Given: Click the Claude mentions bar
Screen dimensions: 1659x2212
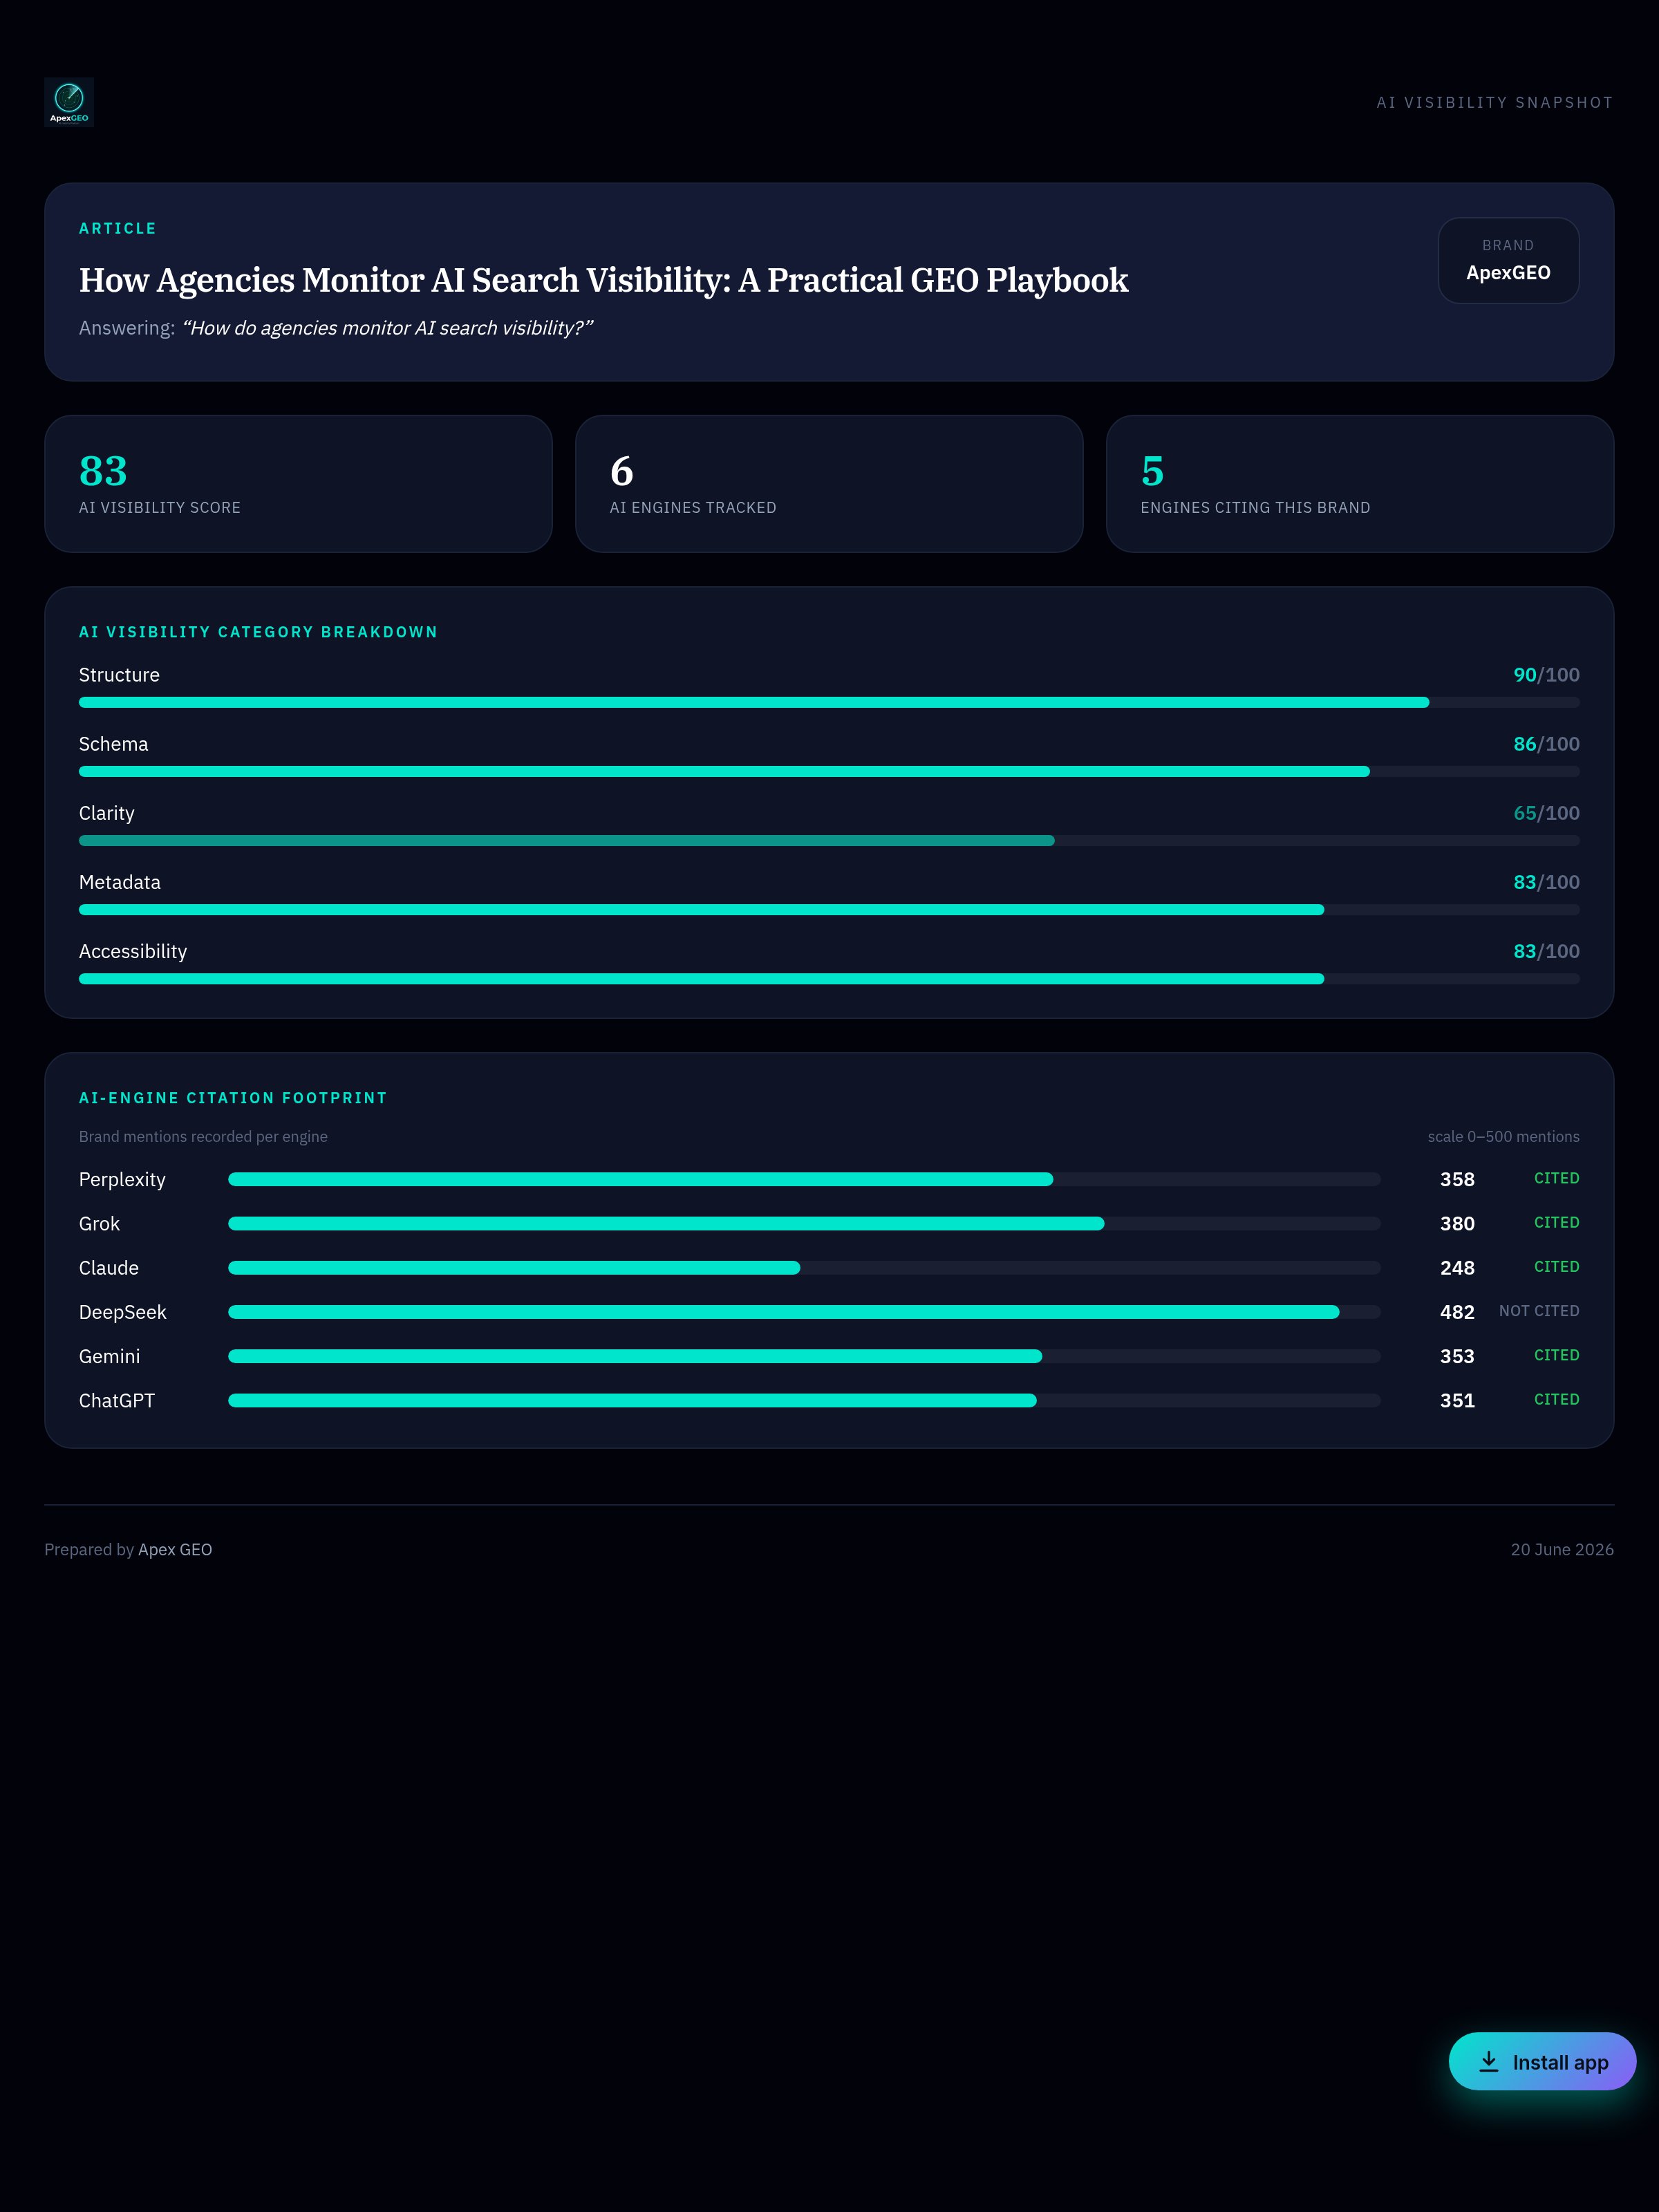Looking at the screenshot, I should 804,1268.
